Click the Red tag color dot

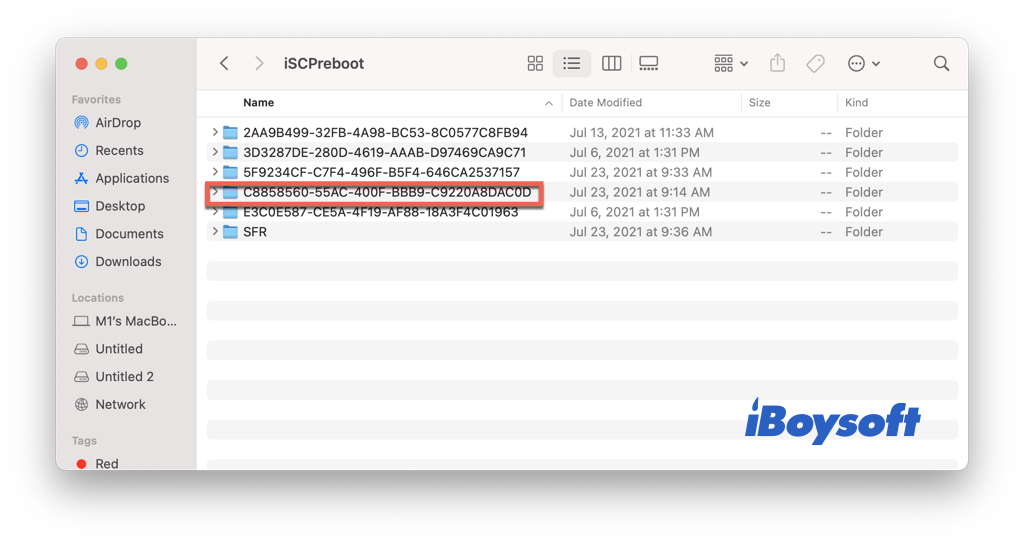(81, 464)
